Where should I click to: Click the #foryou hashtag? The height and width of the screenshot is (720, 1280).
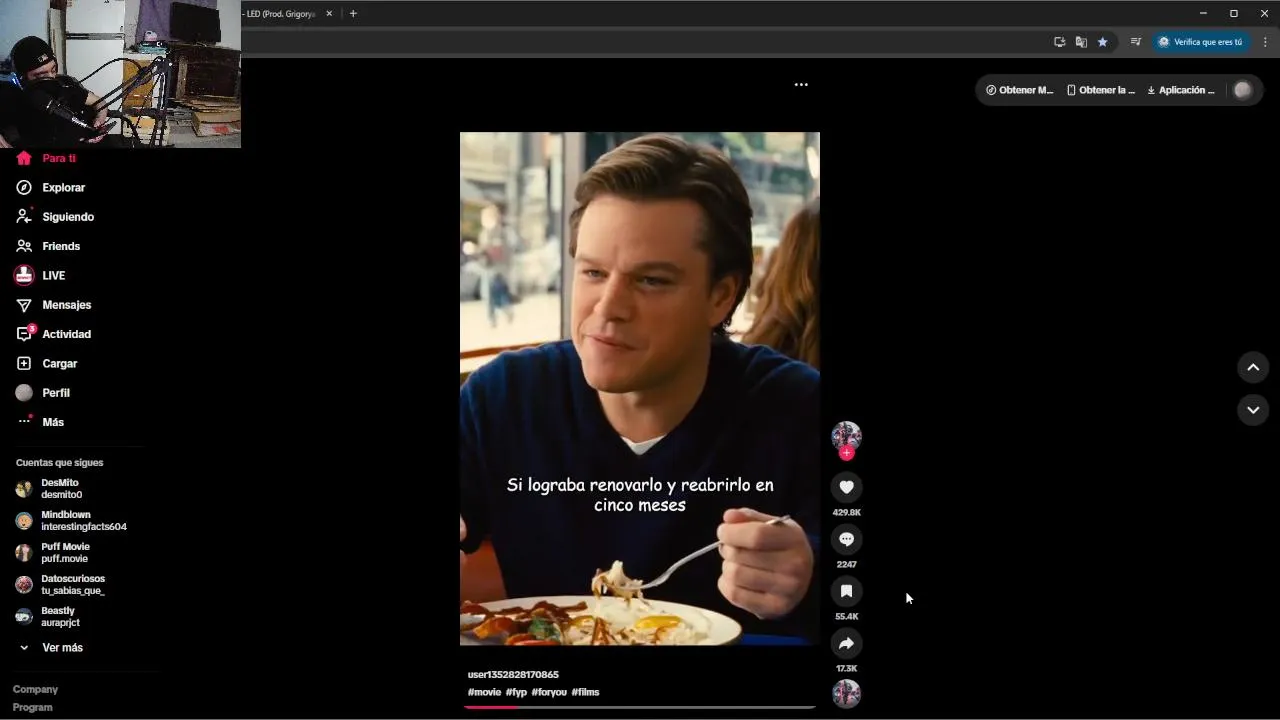tap(549, 692)
